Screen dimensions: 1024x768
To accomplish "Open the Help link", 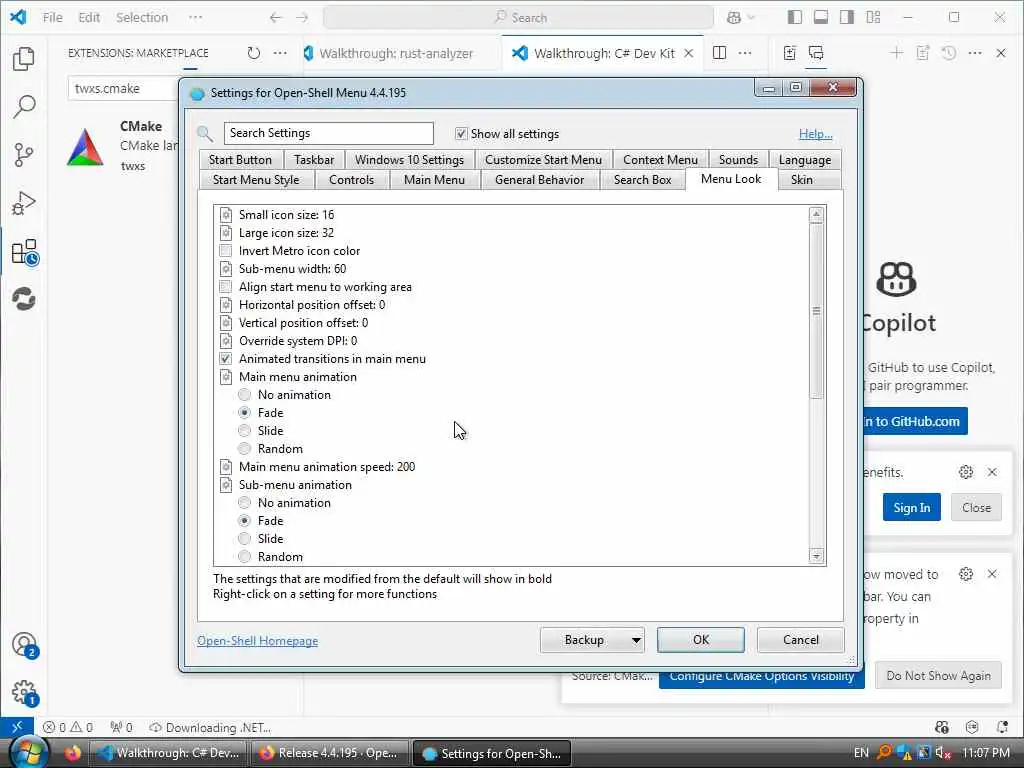I will click(816, 134).
